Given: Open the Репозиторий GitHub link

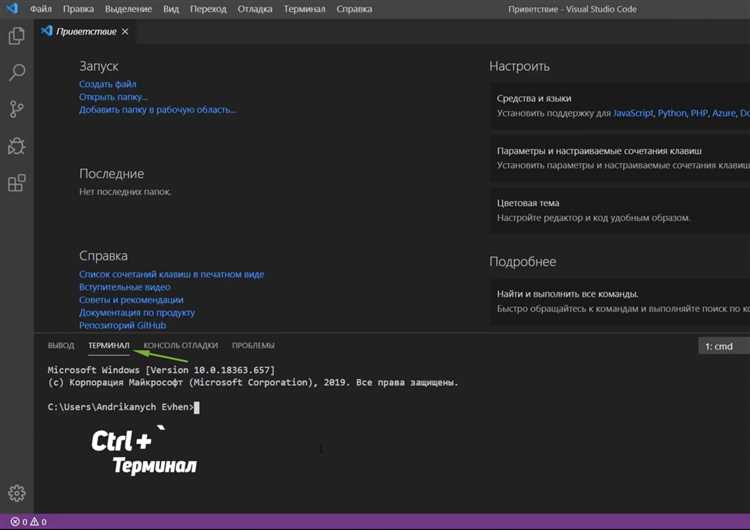Looking at the screenshot, I should click(x=122, y=325).
